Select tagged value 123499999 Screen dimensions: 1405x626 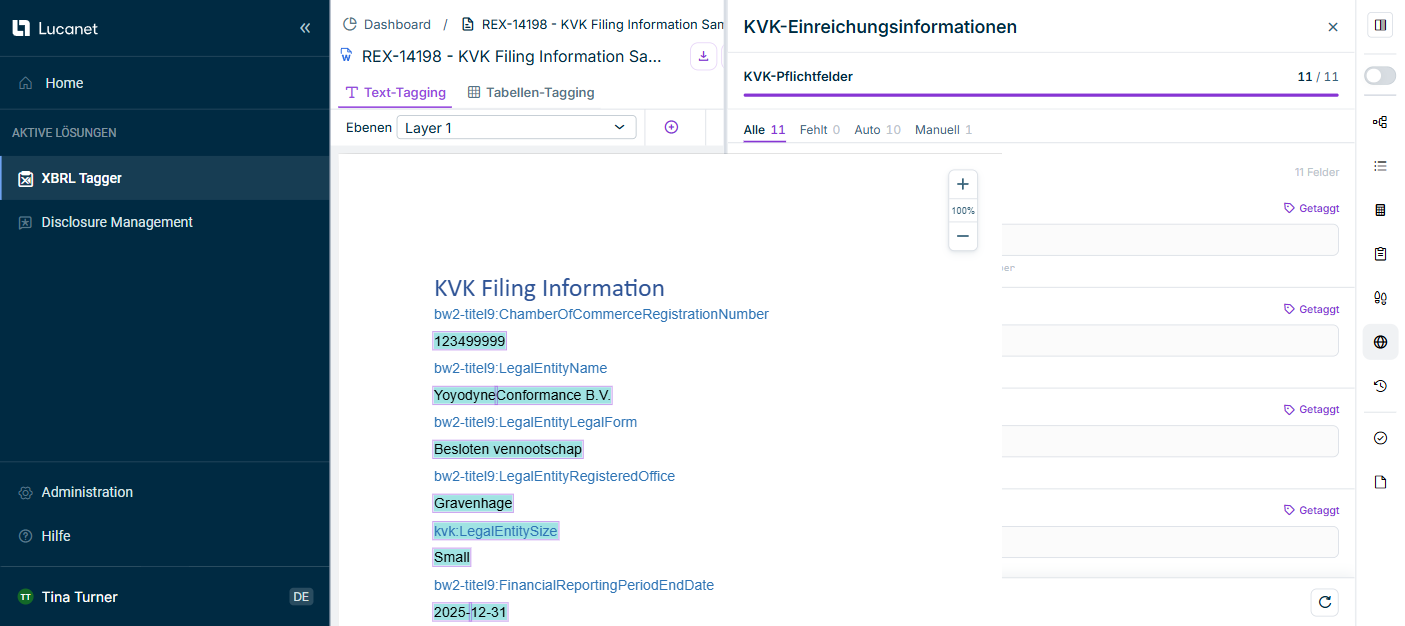470,341
